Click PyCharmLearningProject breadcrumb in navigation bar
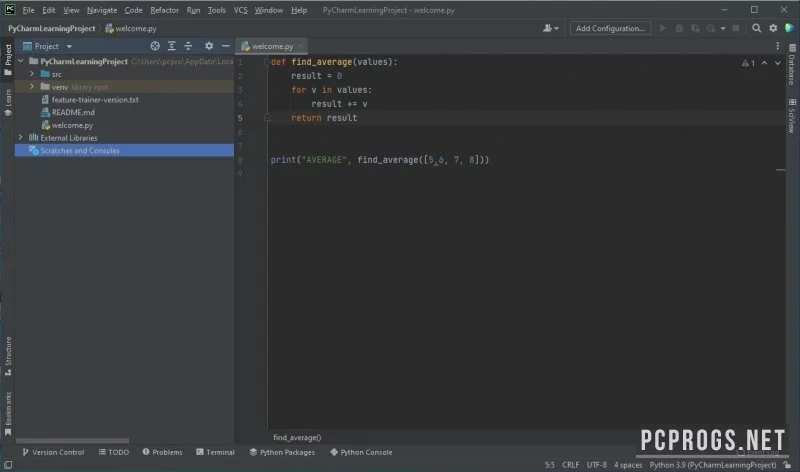Screen dimensions: 800x472 coord(52,29)
